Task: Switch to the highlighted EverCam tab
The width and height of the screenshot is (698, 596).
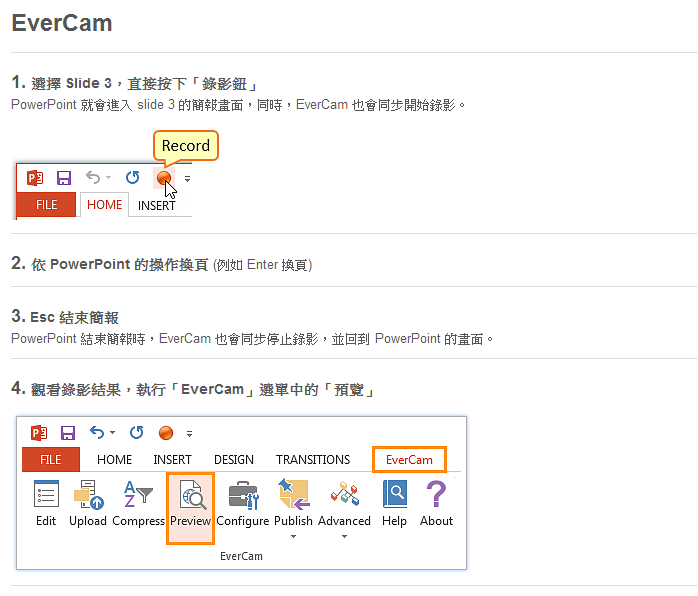Action: pos(409,460)
